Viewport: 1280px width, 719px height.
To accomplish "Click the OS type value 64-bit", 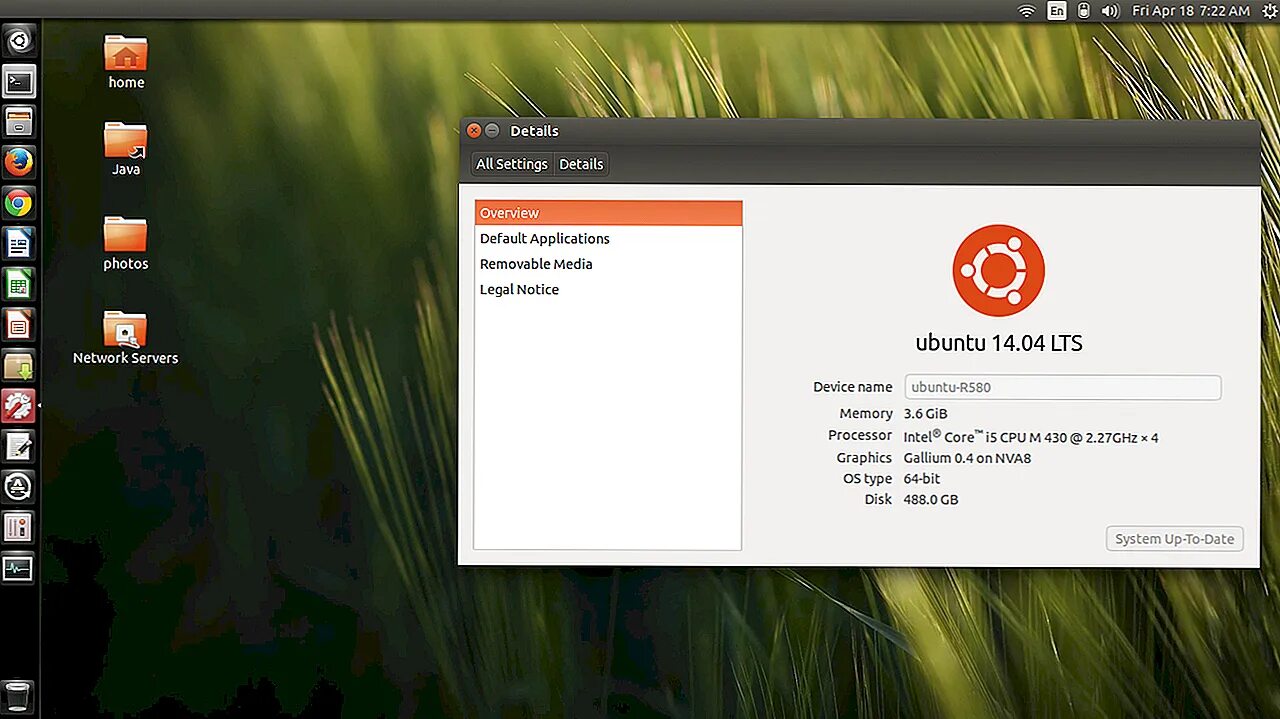I will point(922,479).
